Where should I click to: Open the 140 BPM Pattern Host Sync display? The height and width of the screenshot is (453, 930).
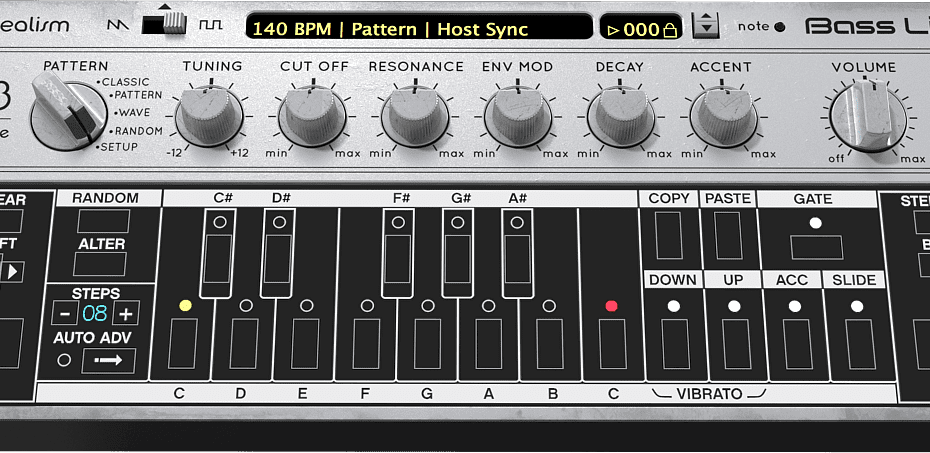tap(419, 28)
